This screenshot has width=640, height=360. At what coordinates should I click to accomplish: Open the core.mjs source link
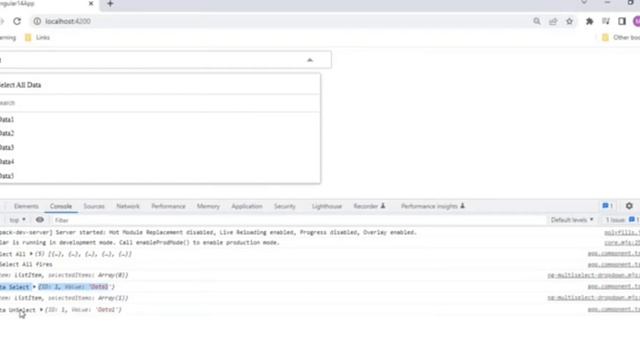[622, 243]
